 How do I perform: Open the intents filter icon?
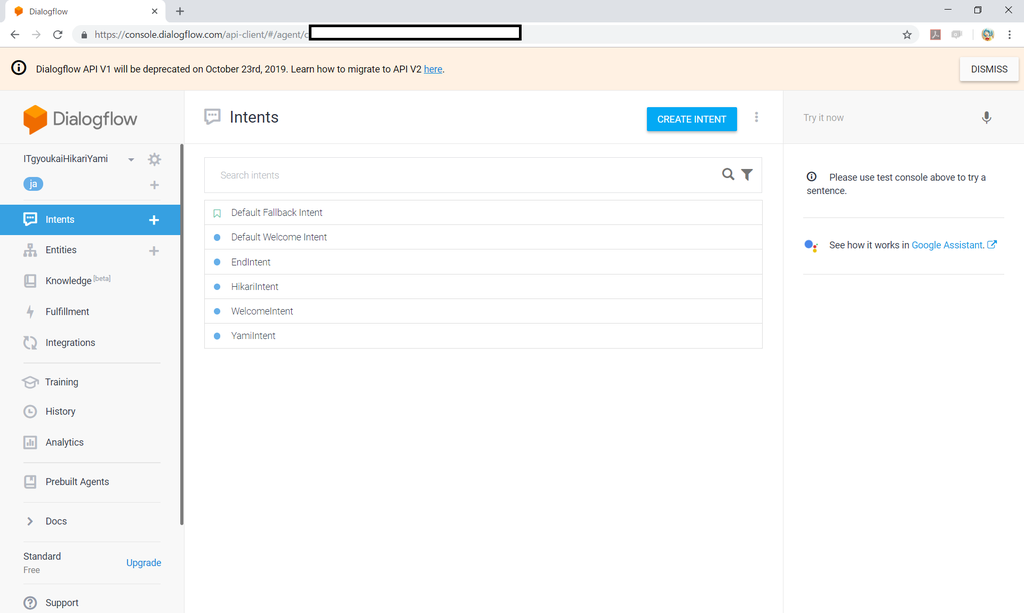click(747, 174)
